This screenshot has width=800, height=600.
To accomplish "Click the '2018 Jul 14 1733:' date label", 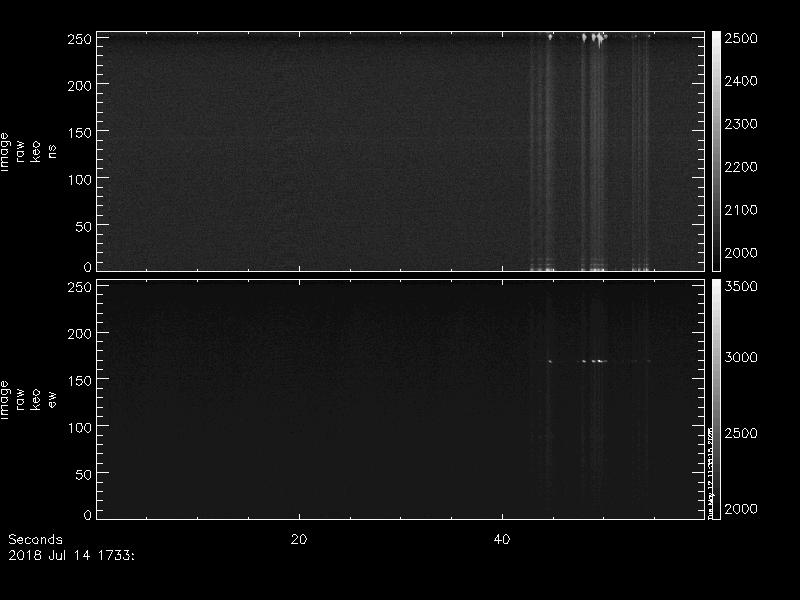I will point(71,555).
